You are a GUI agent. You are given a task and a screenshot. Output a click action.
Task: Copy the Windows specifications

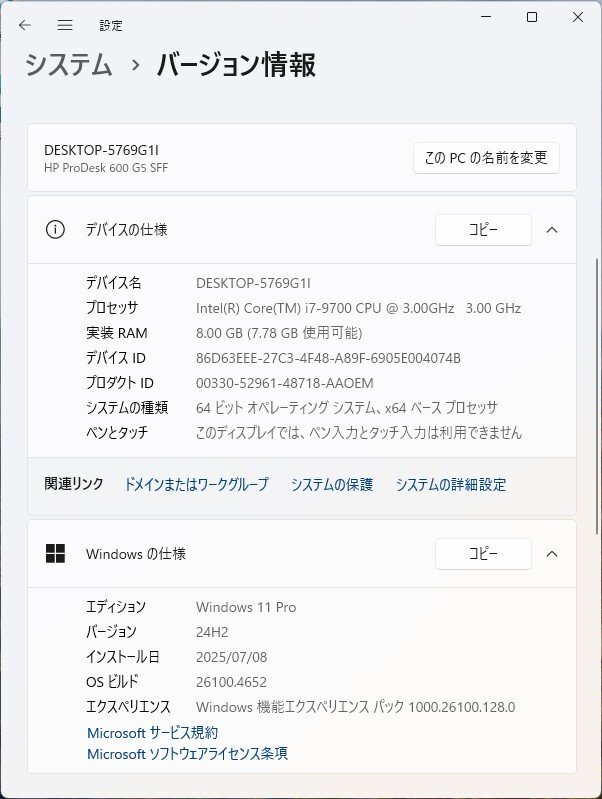click(483, 554)
